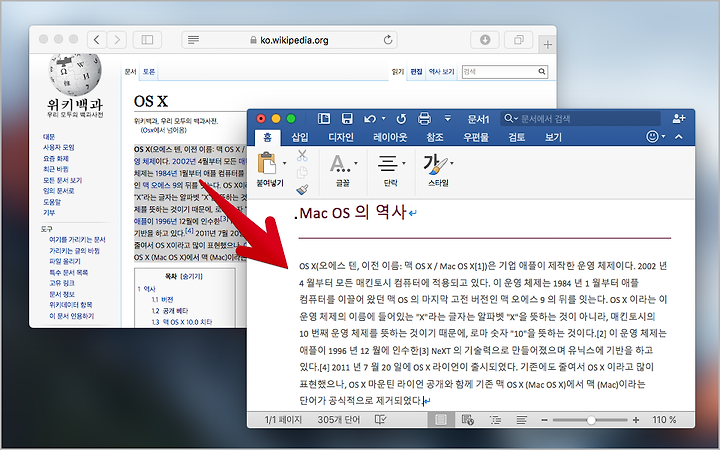Open the 대문 link in Wikipedia sidebar

[49, 136]
